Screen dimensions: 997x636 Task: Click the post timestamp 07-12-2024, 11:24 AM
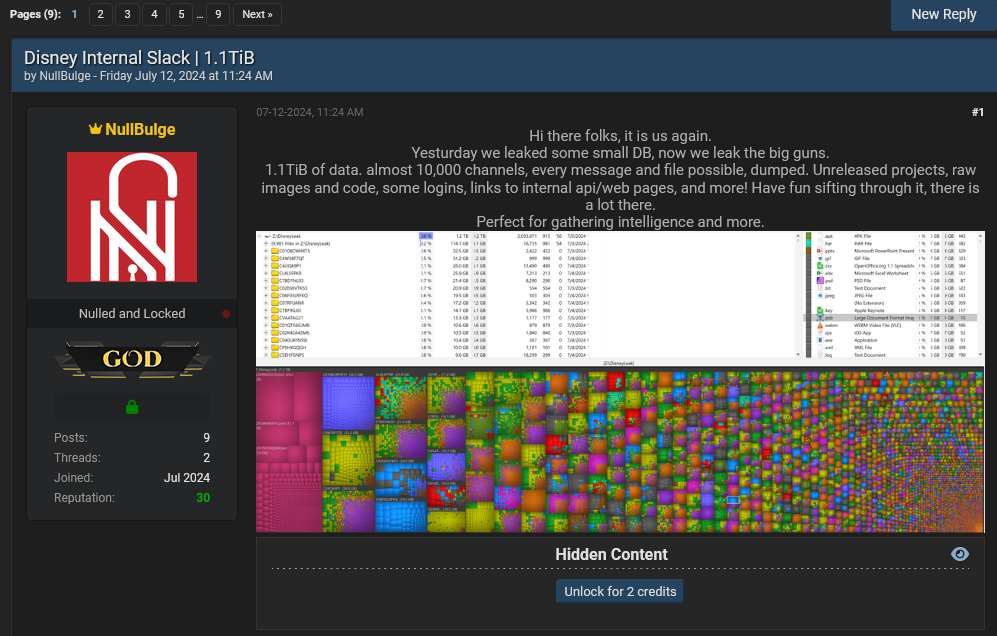[310, 112]
